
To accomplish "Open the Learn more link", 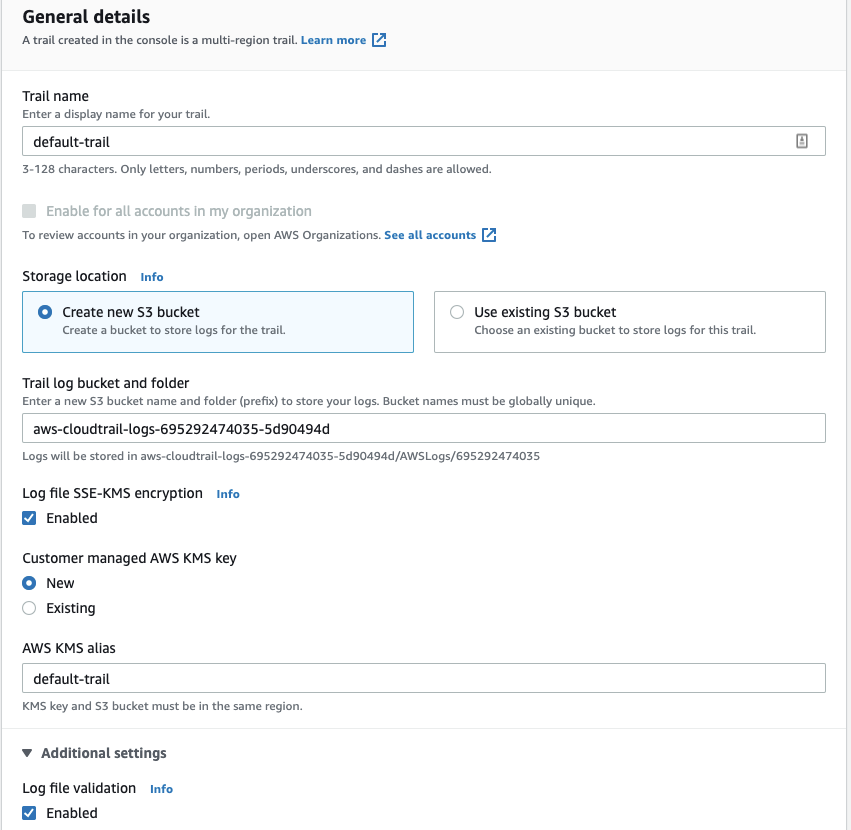I will click(333, 40).
